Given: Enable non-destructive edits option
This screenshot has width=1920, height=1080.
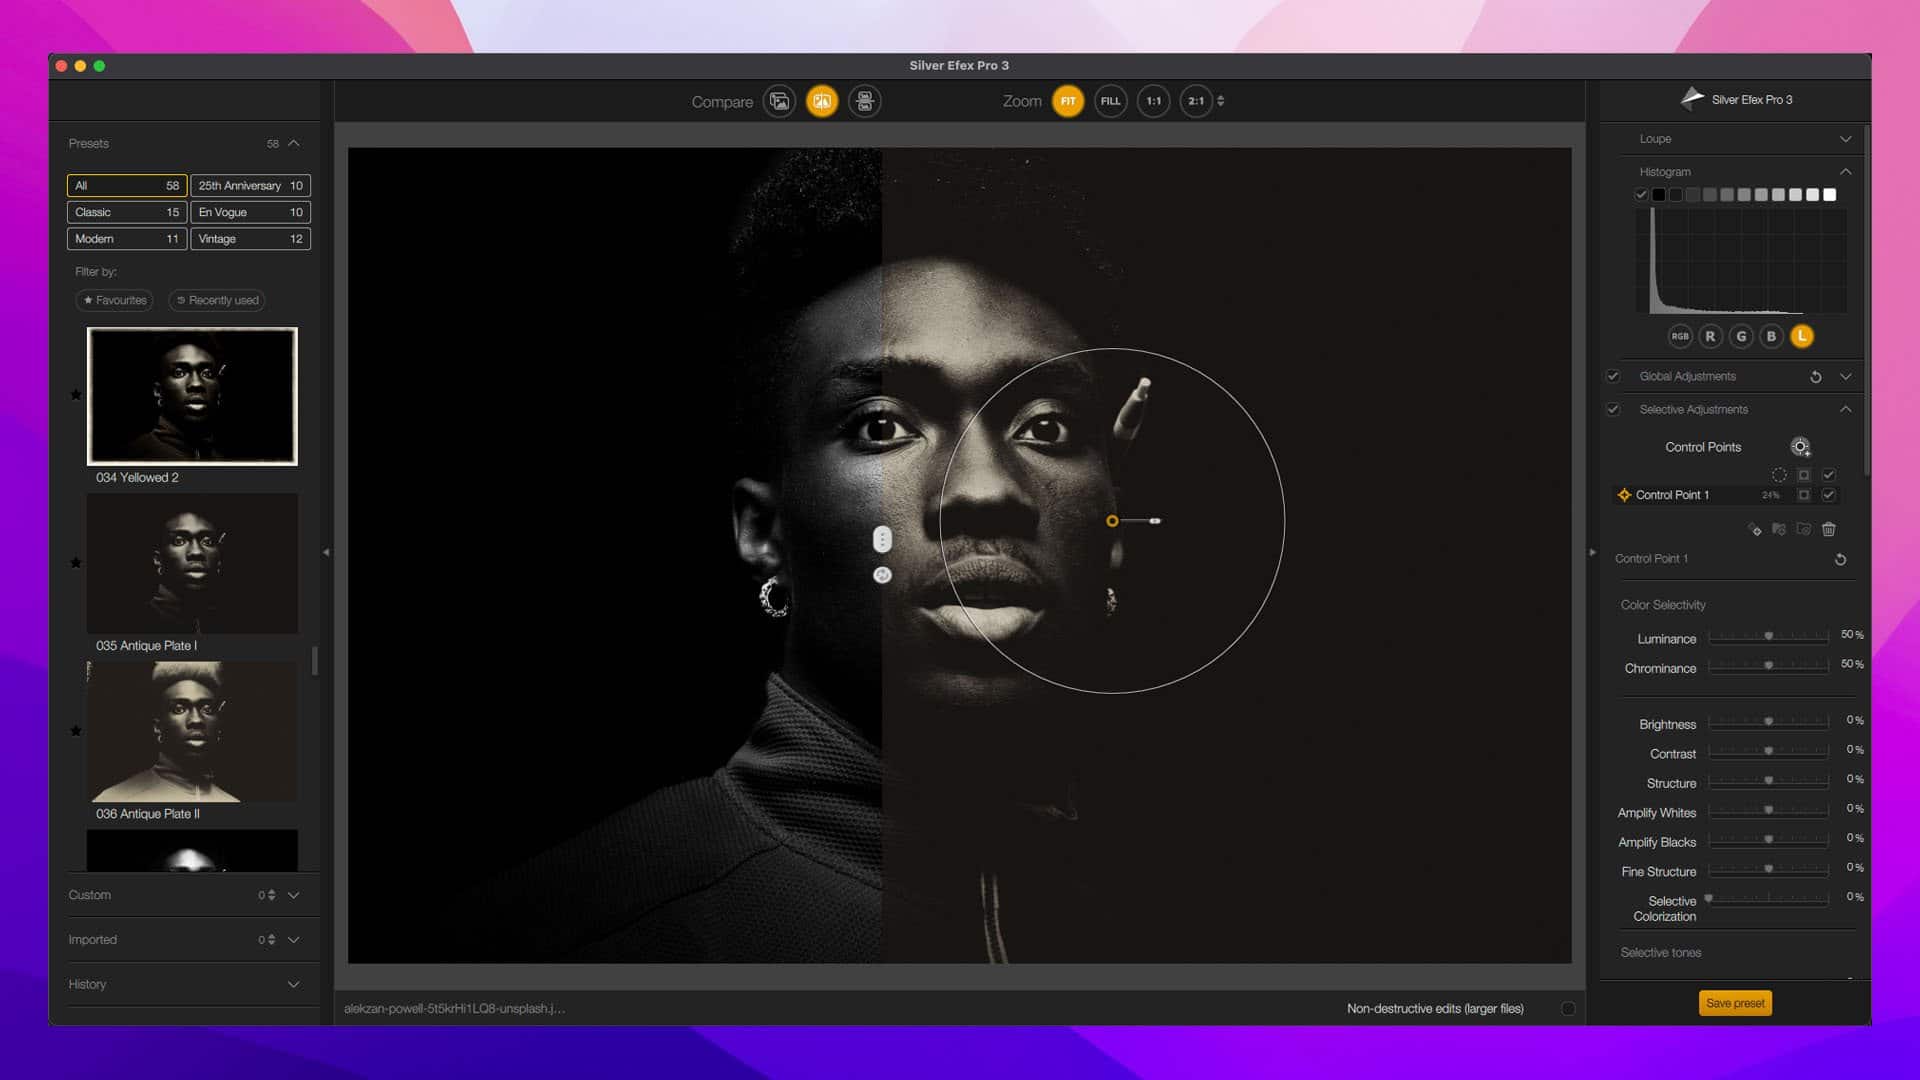Looking at the screenshot, I should point(1567,1008).
